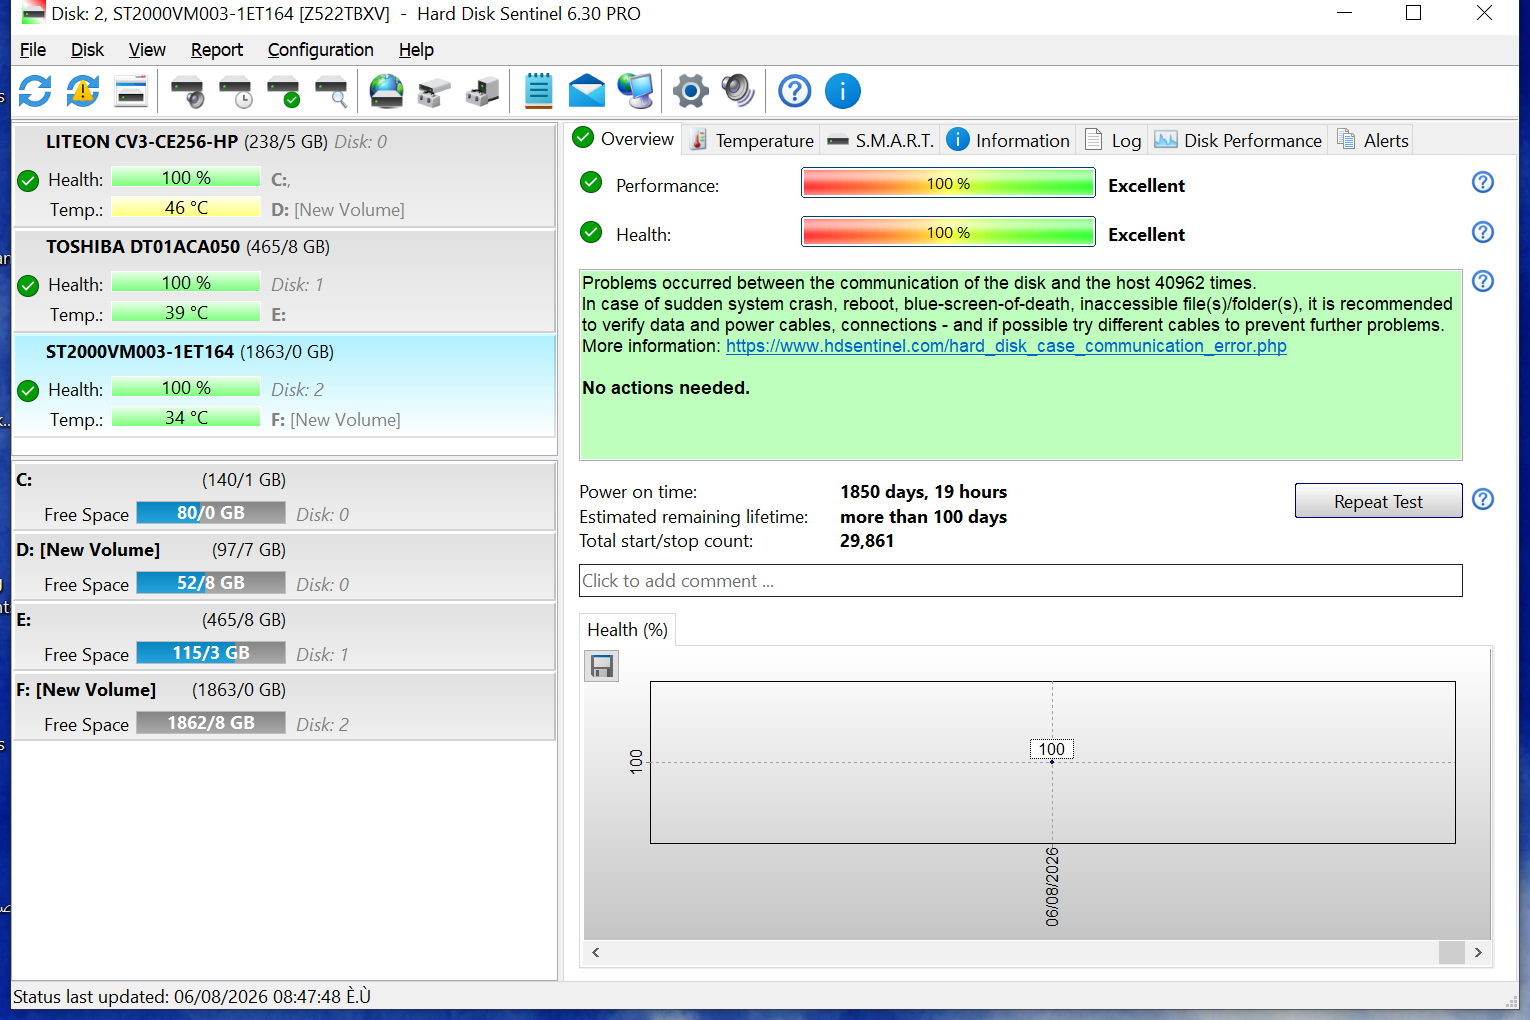Click the D: [New Volume] partition name

[88, 550]
